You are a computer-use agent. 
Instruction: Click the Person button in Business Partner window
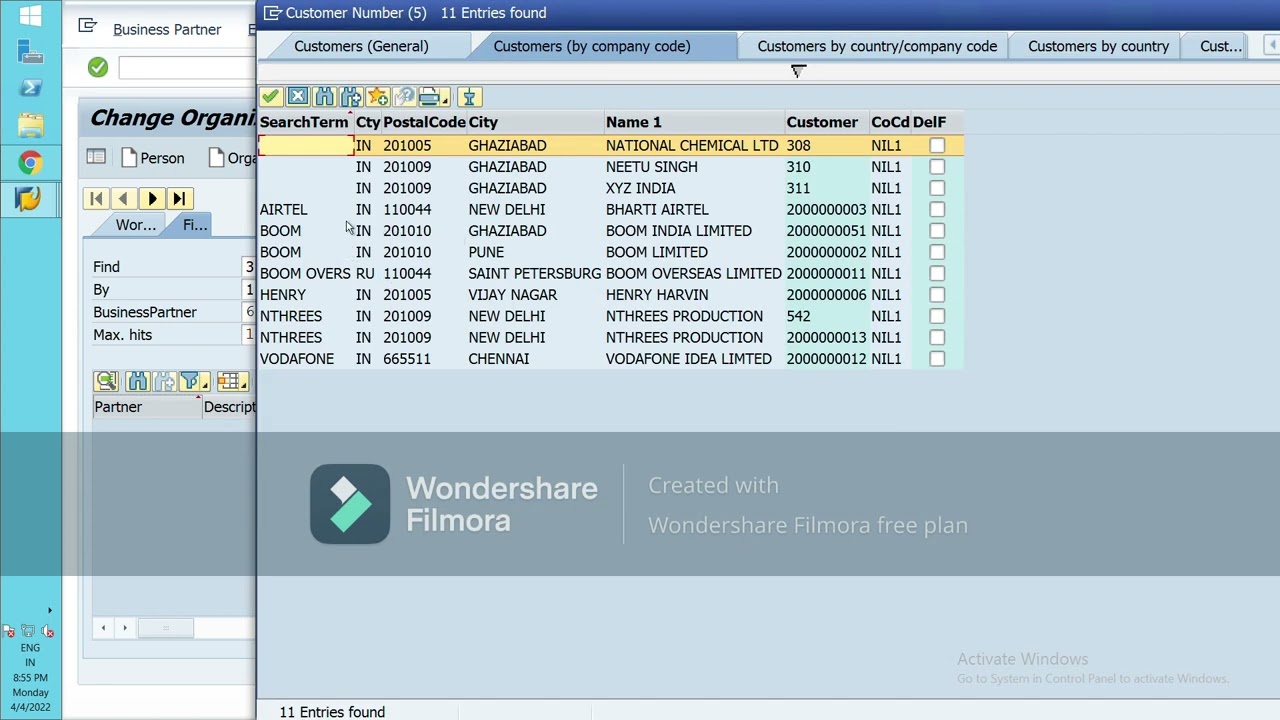pos(152,158)
